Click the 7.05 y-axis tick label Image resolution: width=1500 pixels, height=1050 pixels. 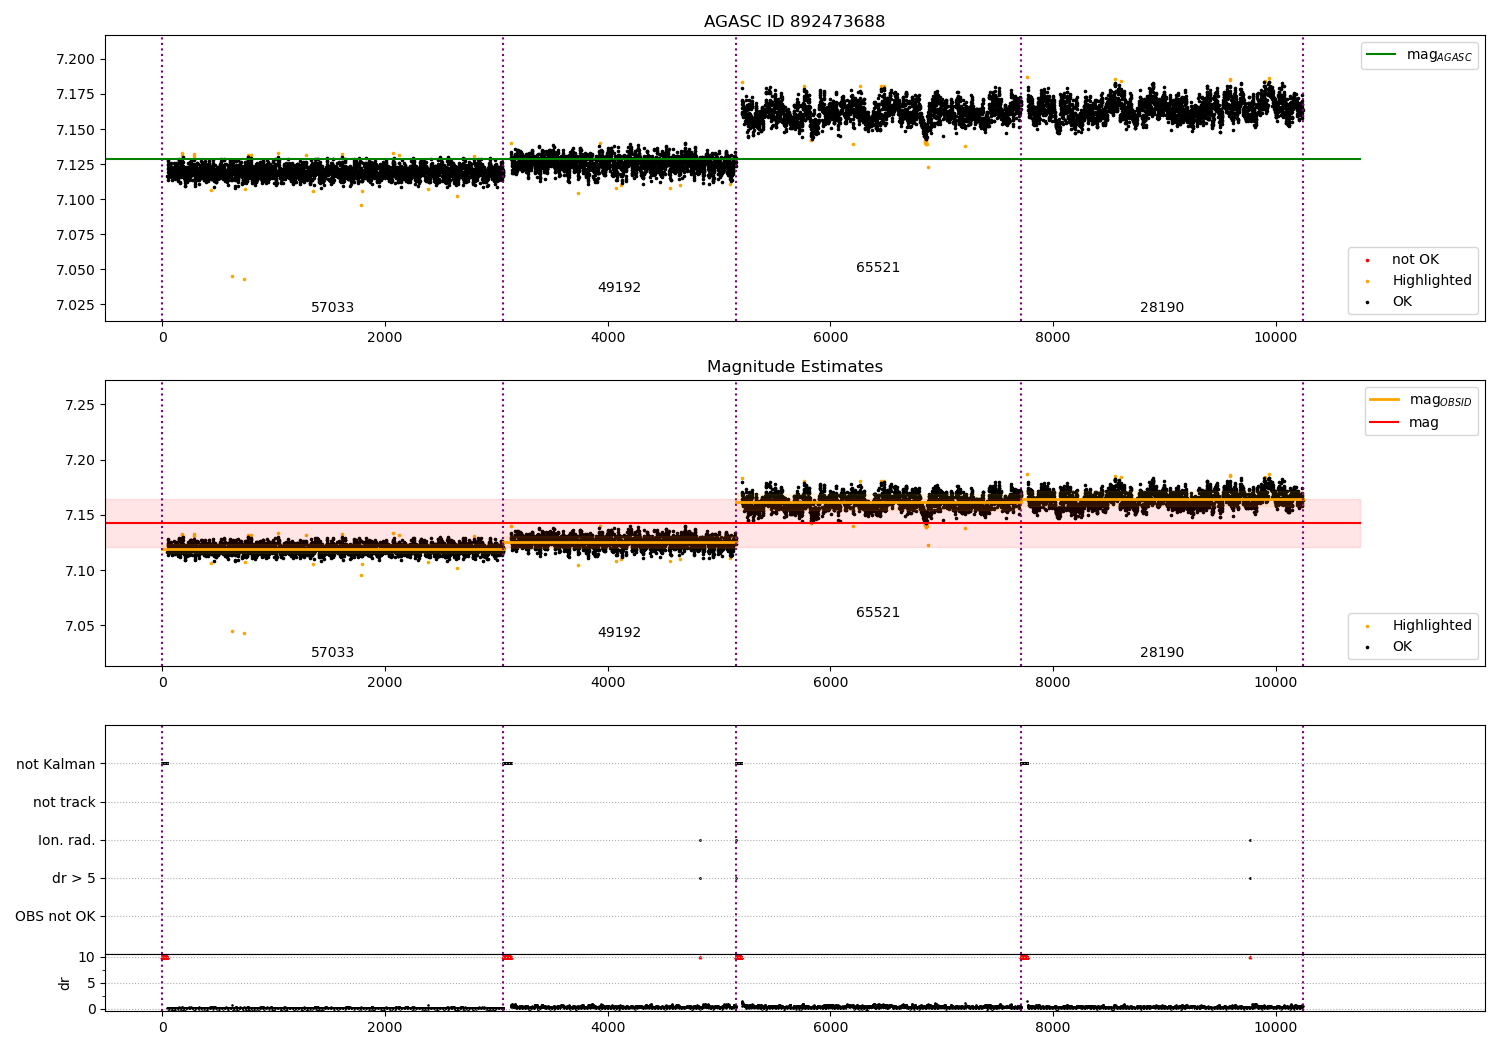click(x=79, y=627)
